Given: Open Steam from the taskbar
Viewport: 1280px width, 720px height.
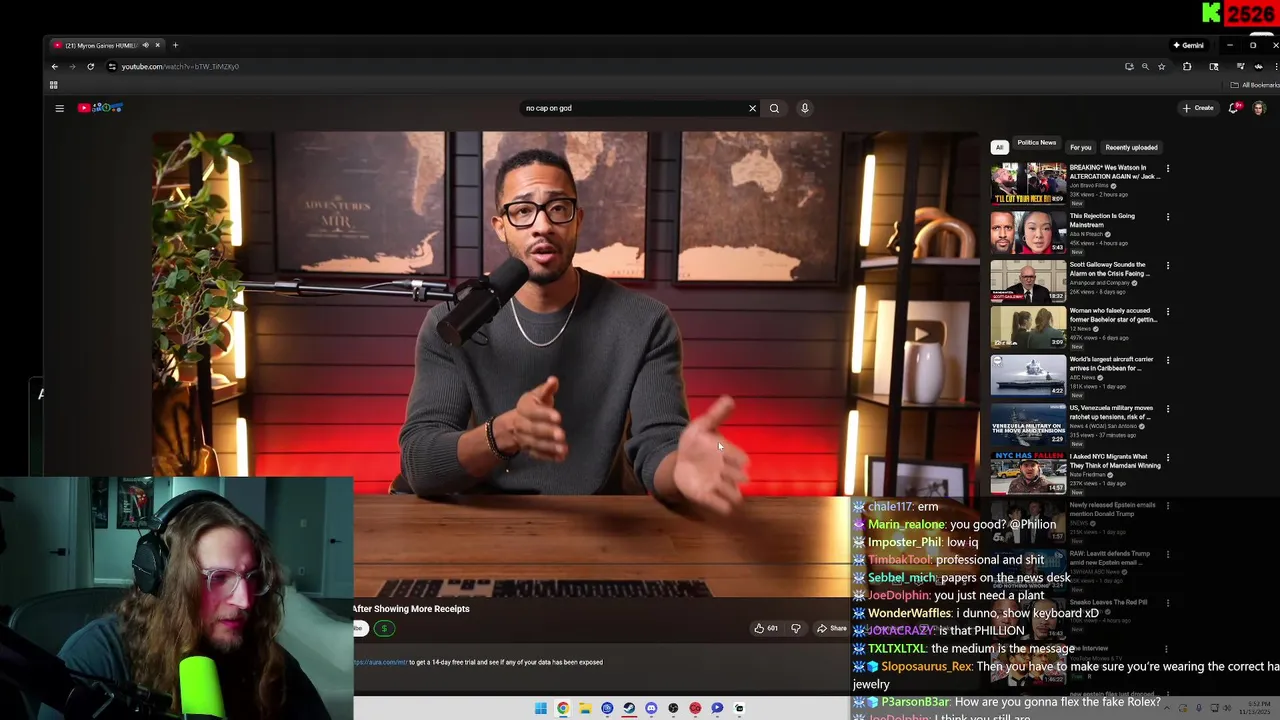Looking at the screenshot, I should point(629,708).
